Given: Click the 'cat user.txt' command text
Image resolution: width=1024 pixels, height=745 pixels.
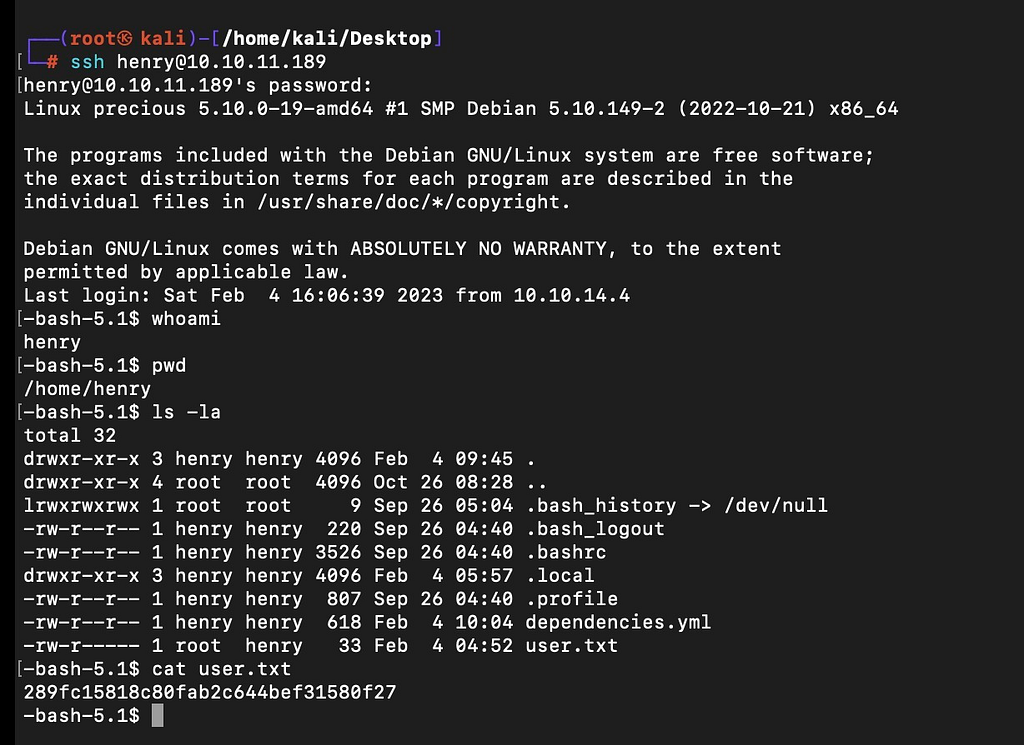Looking at the screenshot, I should (x=221, y=669).
